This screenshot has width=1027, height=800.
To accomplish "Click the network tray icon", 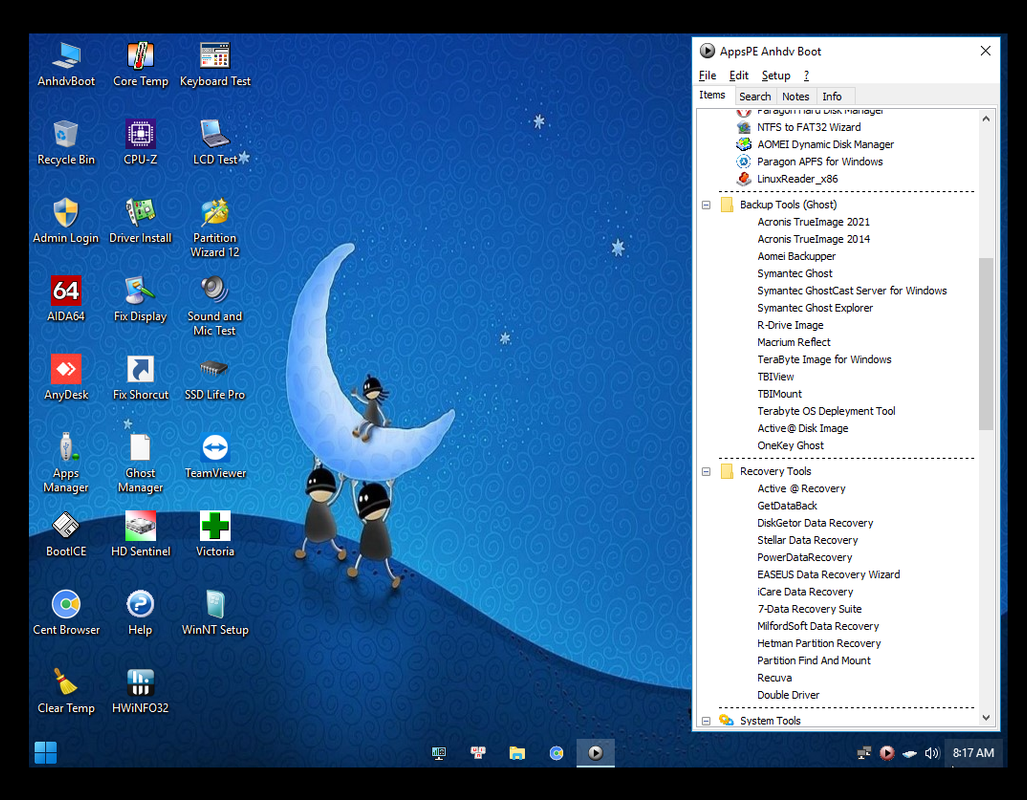I will click(864, 753).
